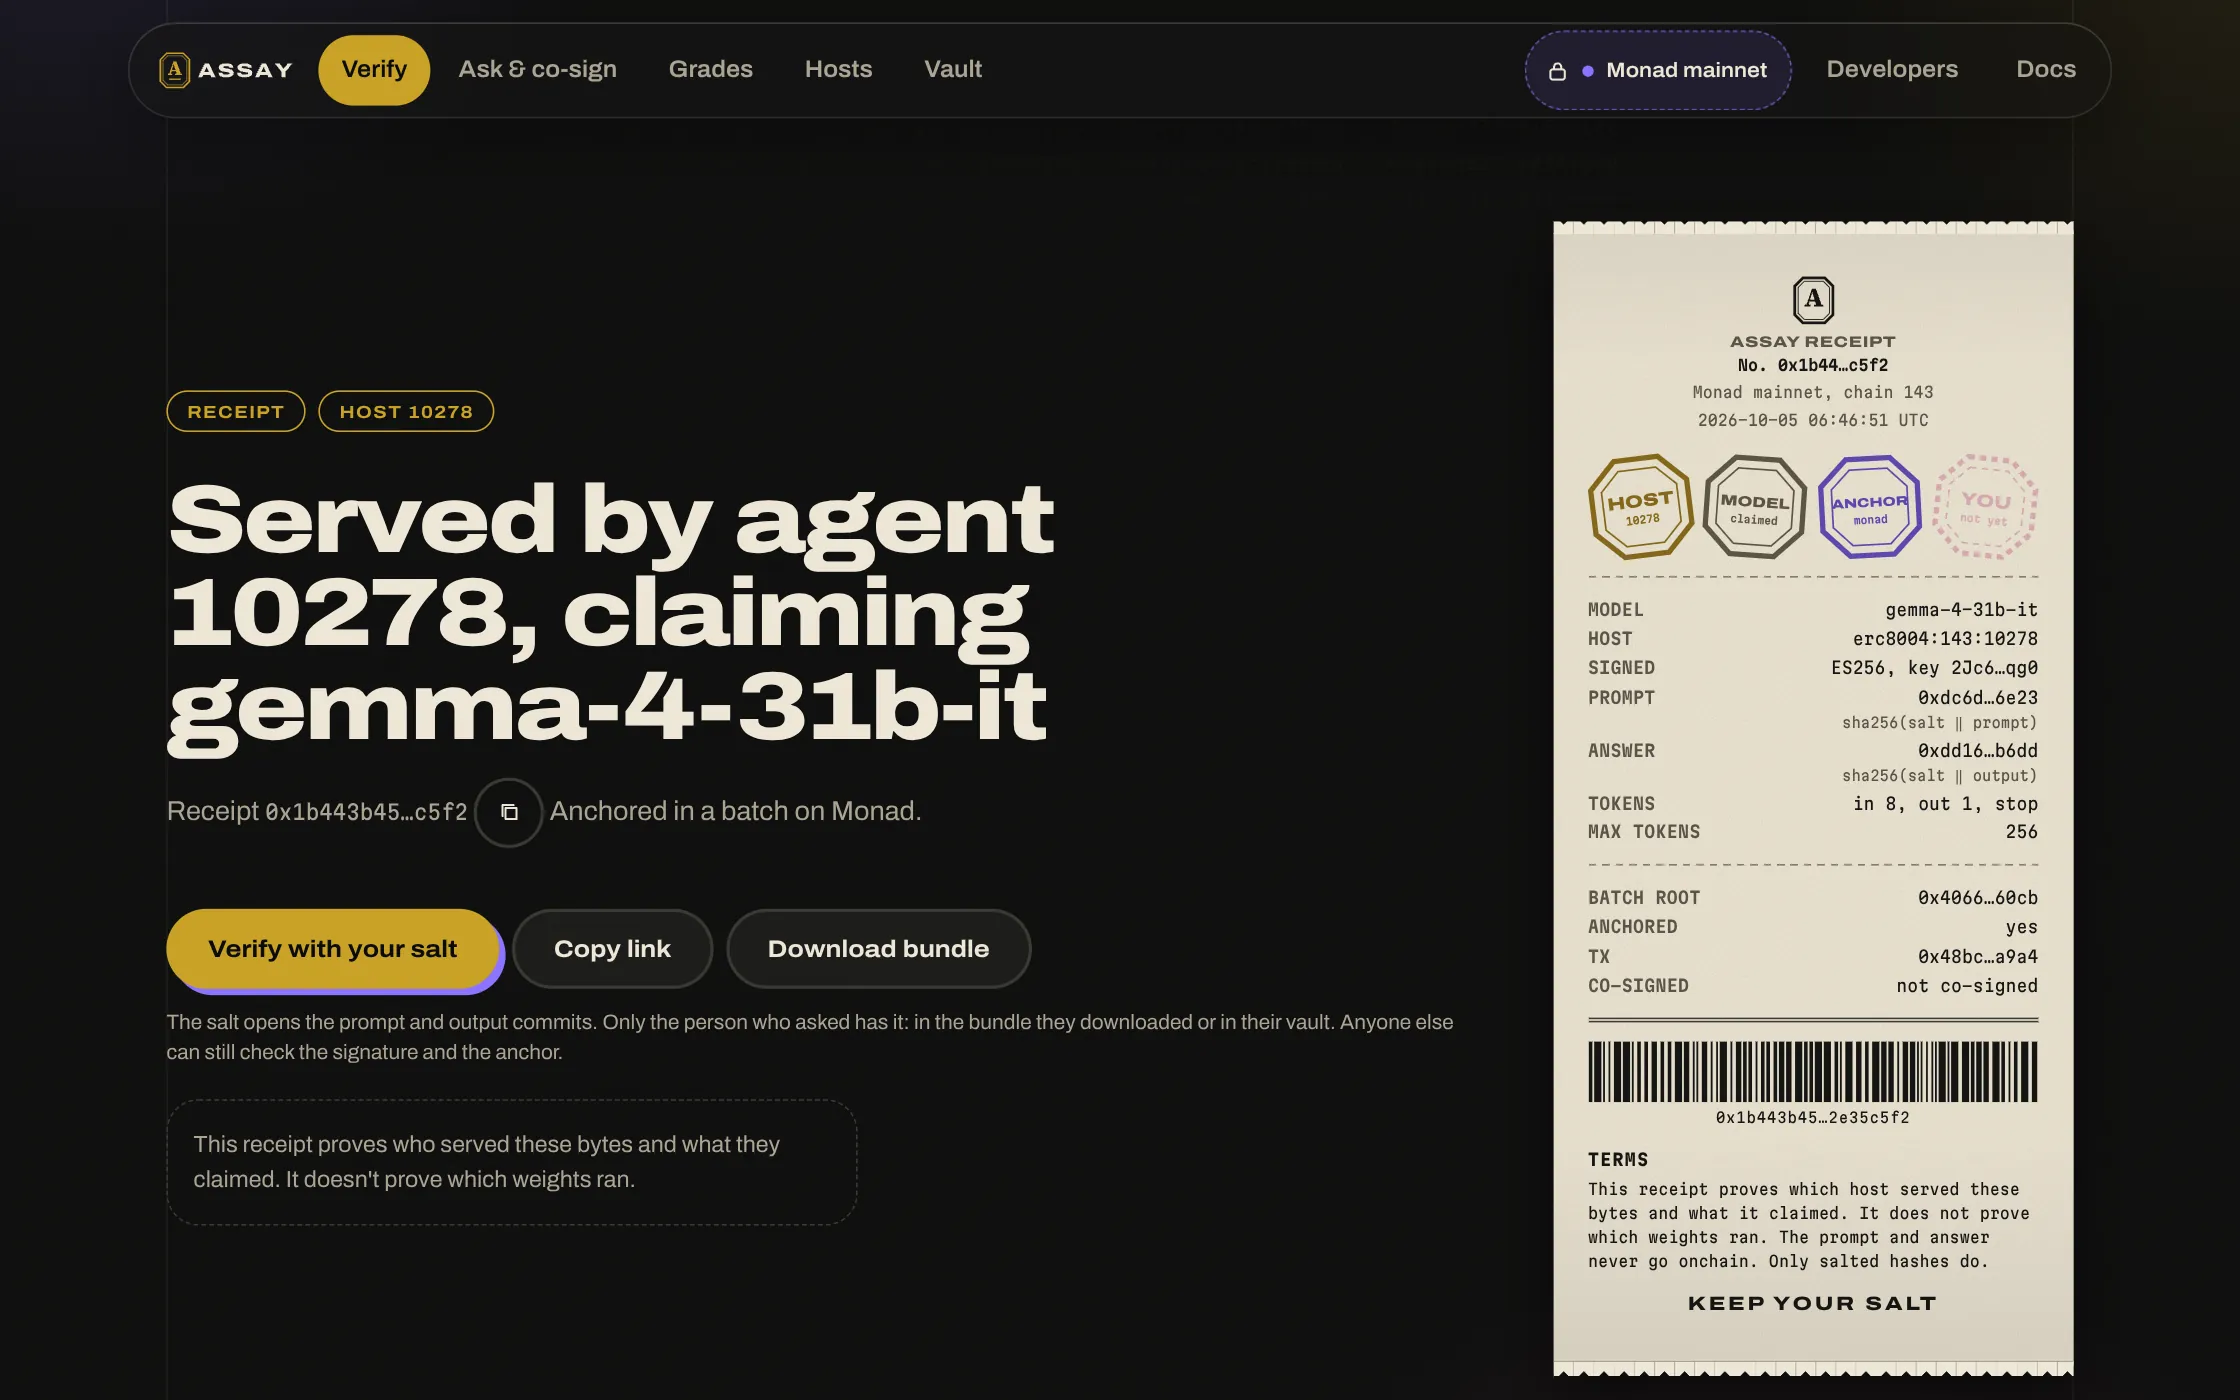2240x1400 pixels.
Task: Click the Verify with your salt button
Action: pyautogui.click(x=333, y=949)
